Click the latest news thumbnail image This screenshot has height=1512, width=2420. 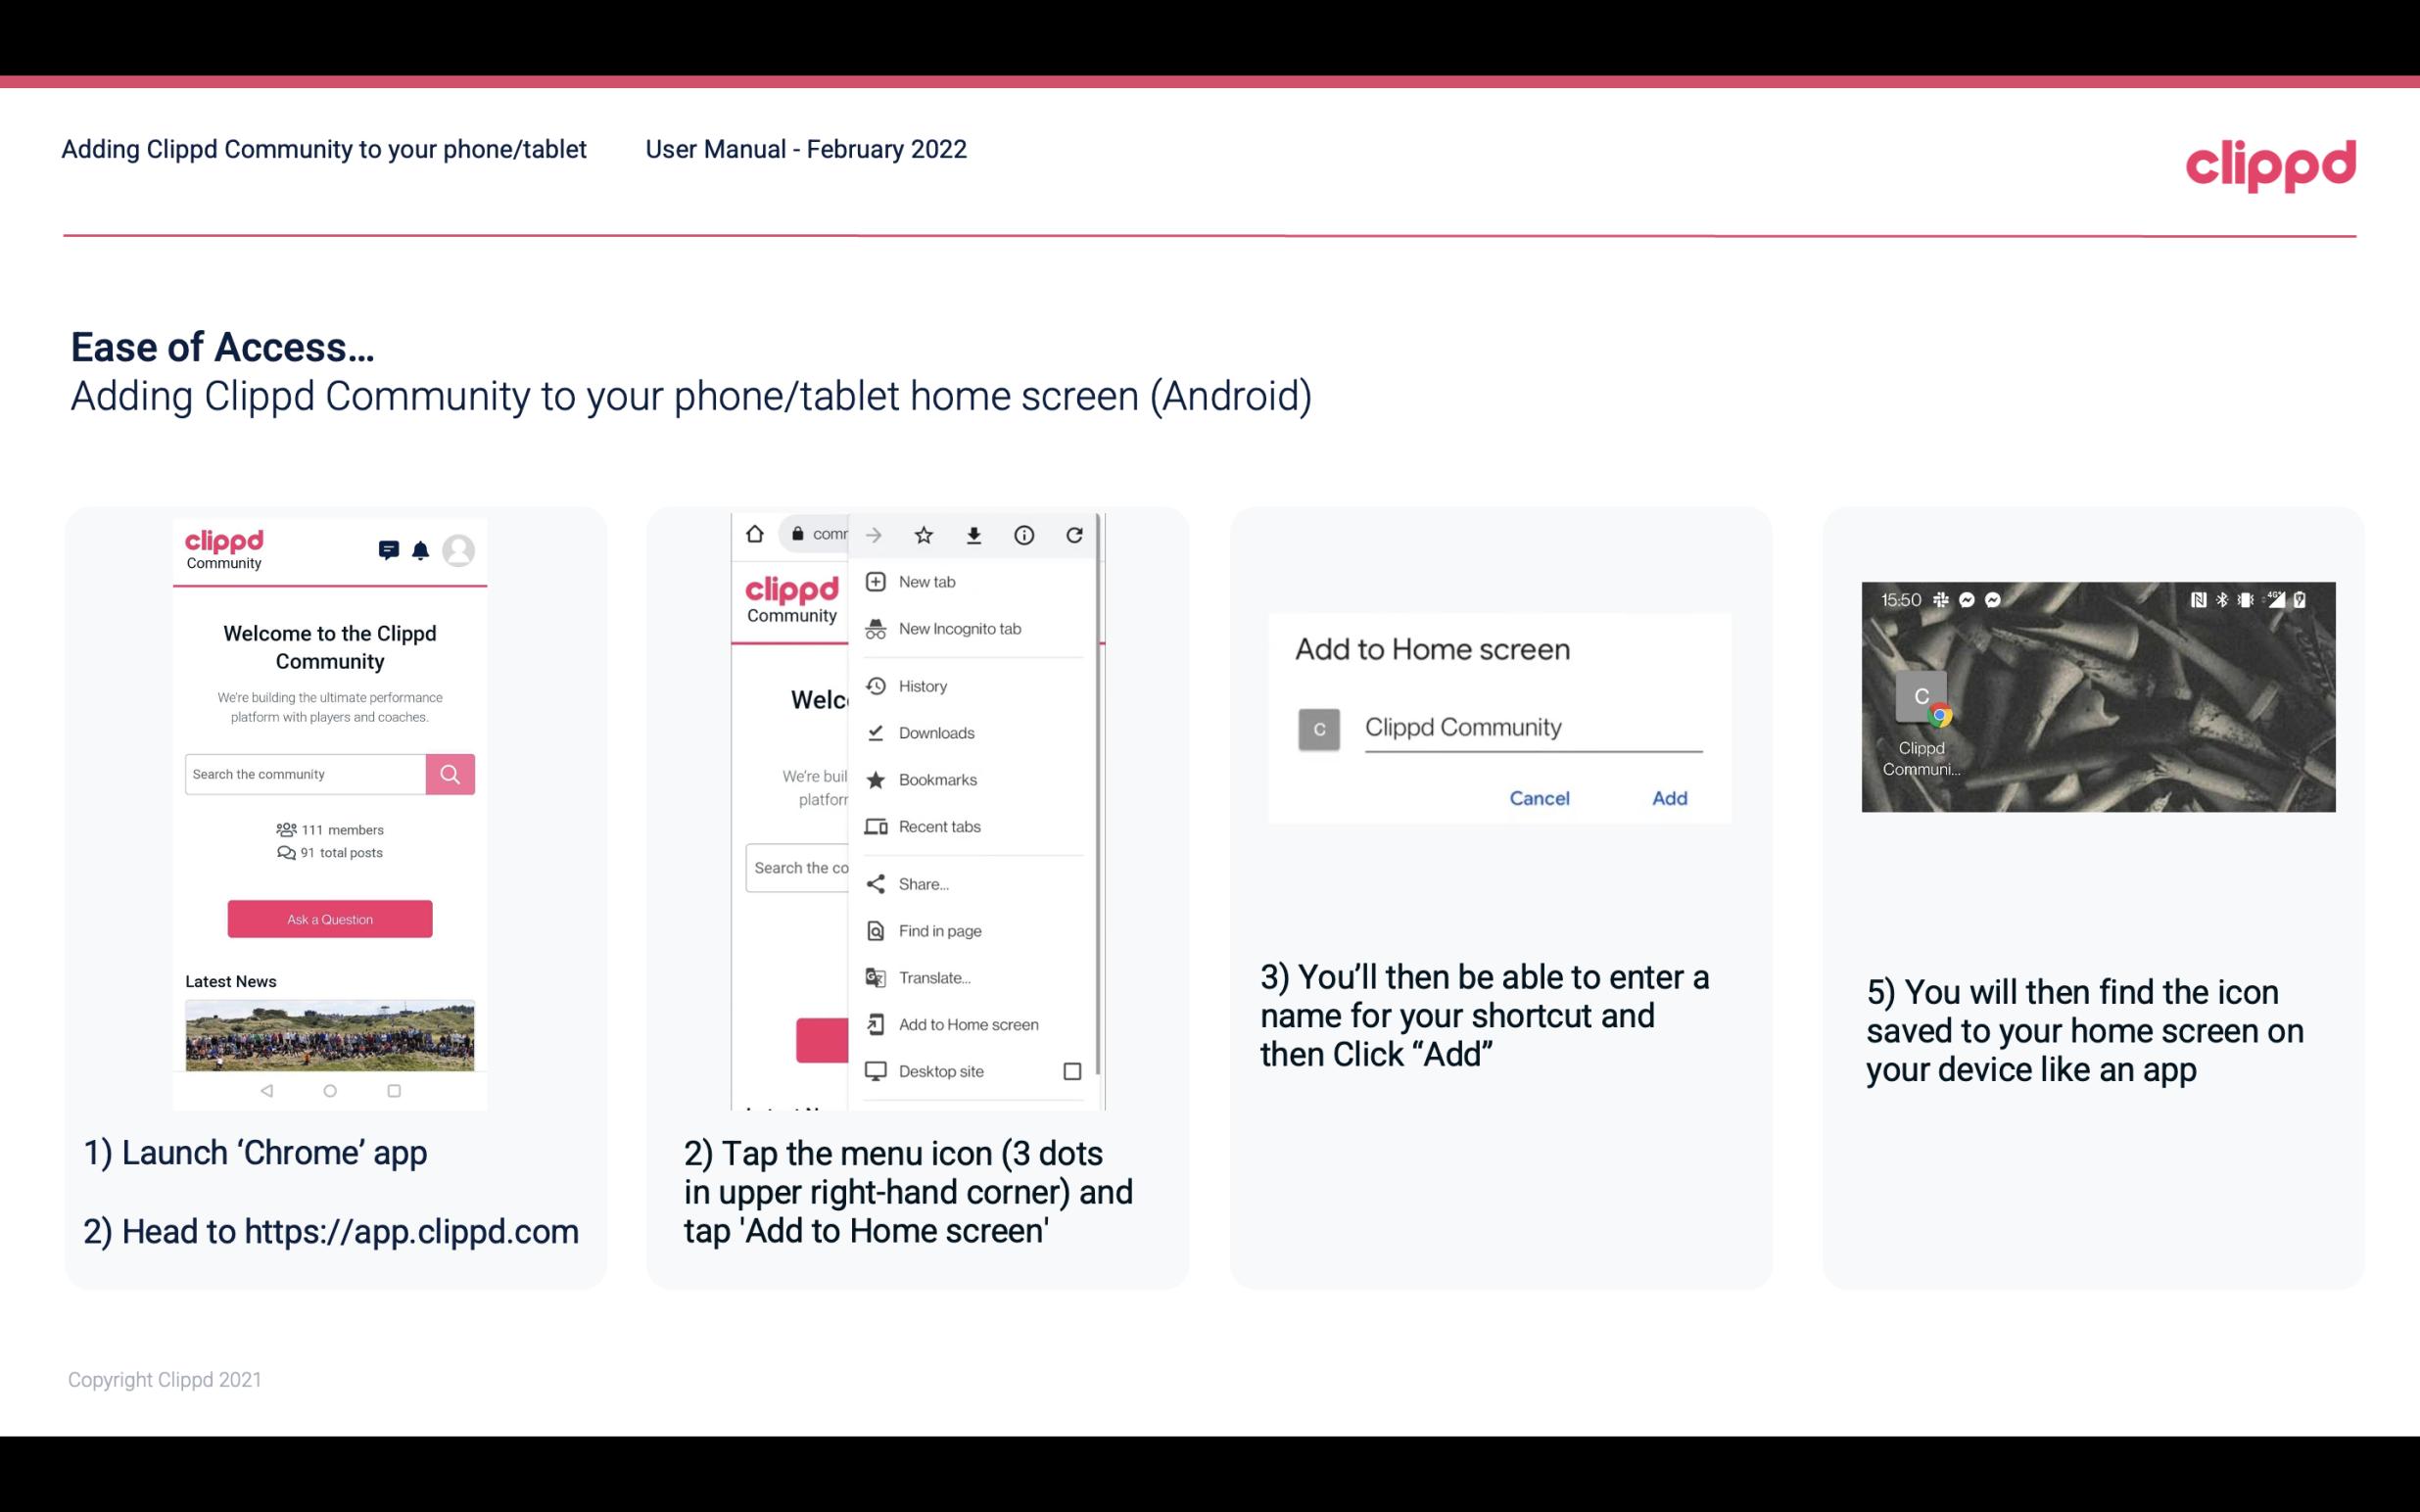[x=329, y=1033]
